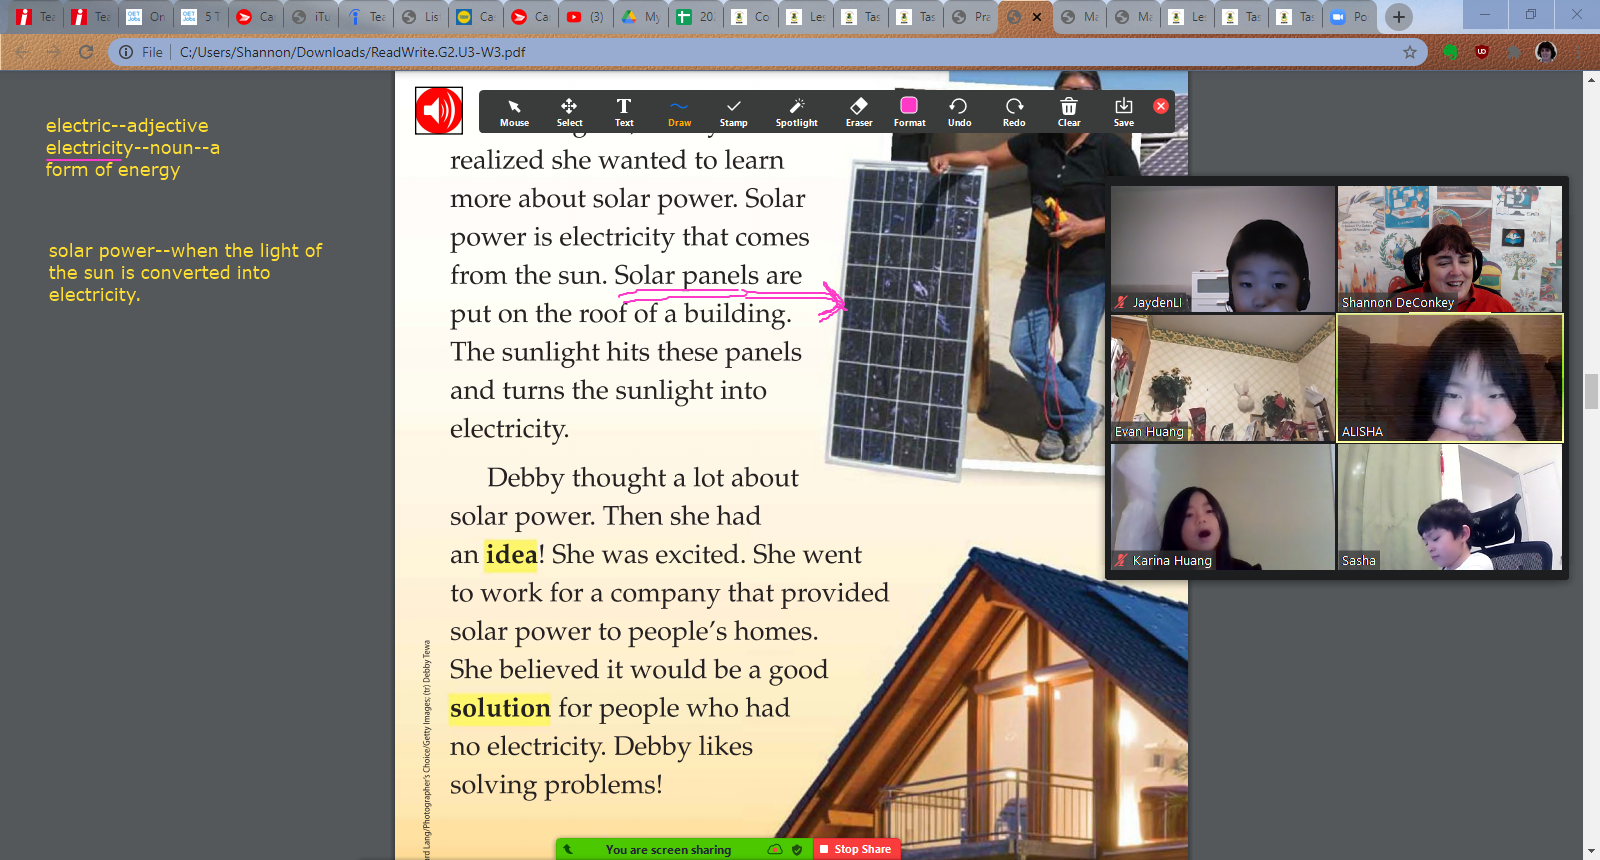Select the Eraser tool
Image resolution: width=1600 pixels, height=860 pixels.
point(859,112)
